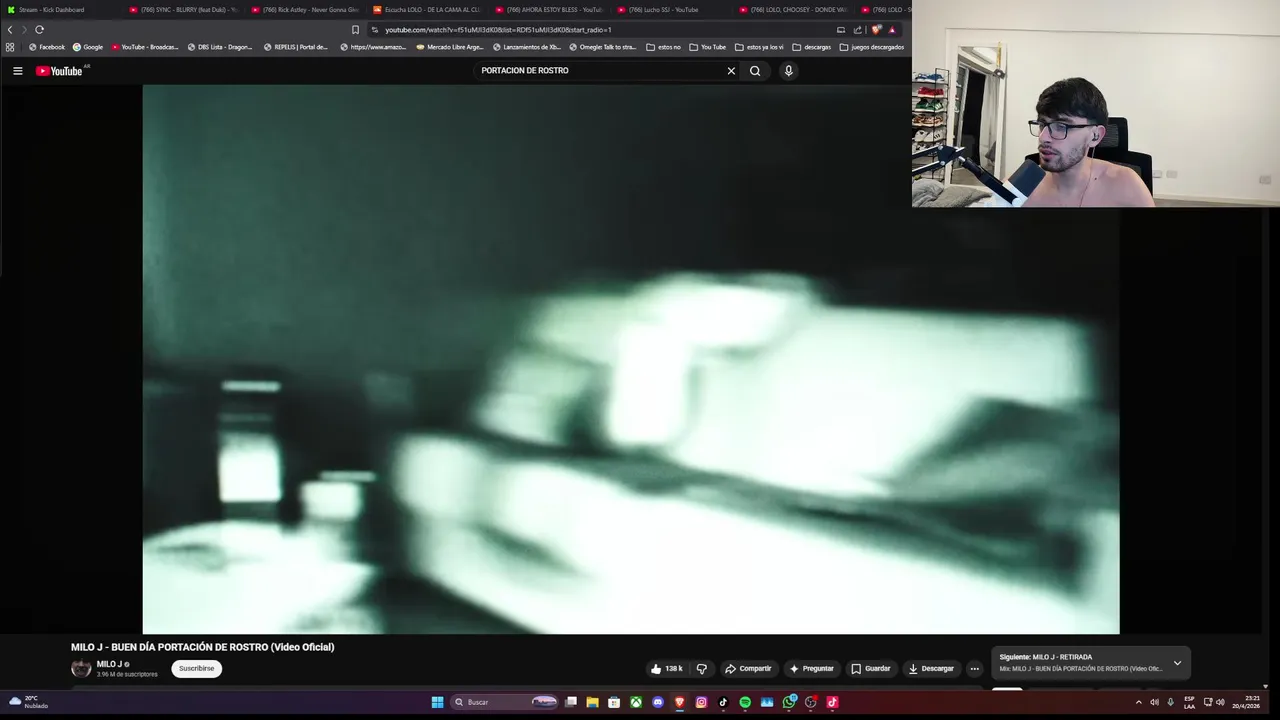Reload the YouTube page
This screenshot has height=720, width=1280.
click(x=39, y=30)
